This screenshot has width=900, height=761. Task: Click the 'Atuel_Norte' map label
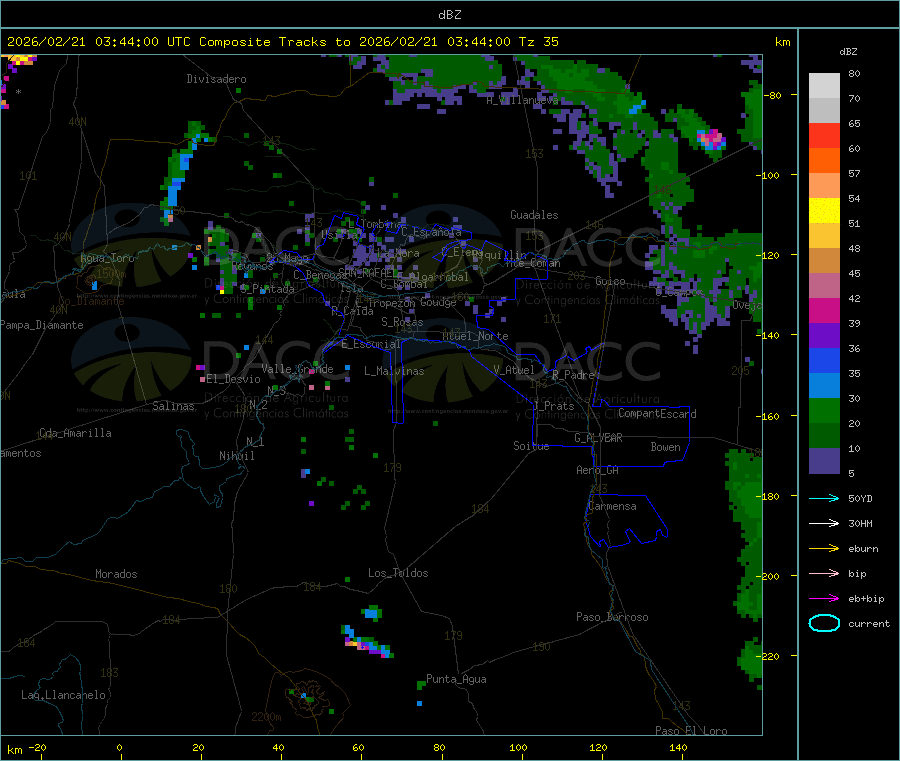[475, 336]
